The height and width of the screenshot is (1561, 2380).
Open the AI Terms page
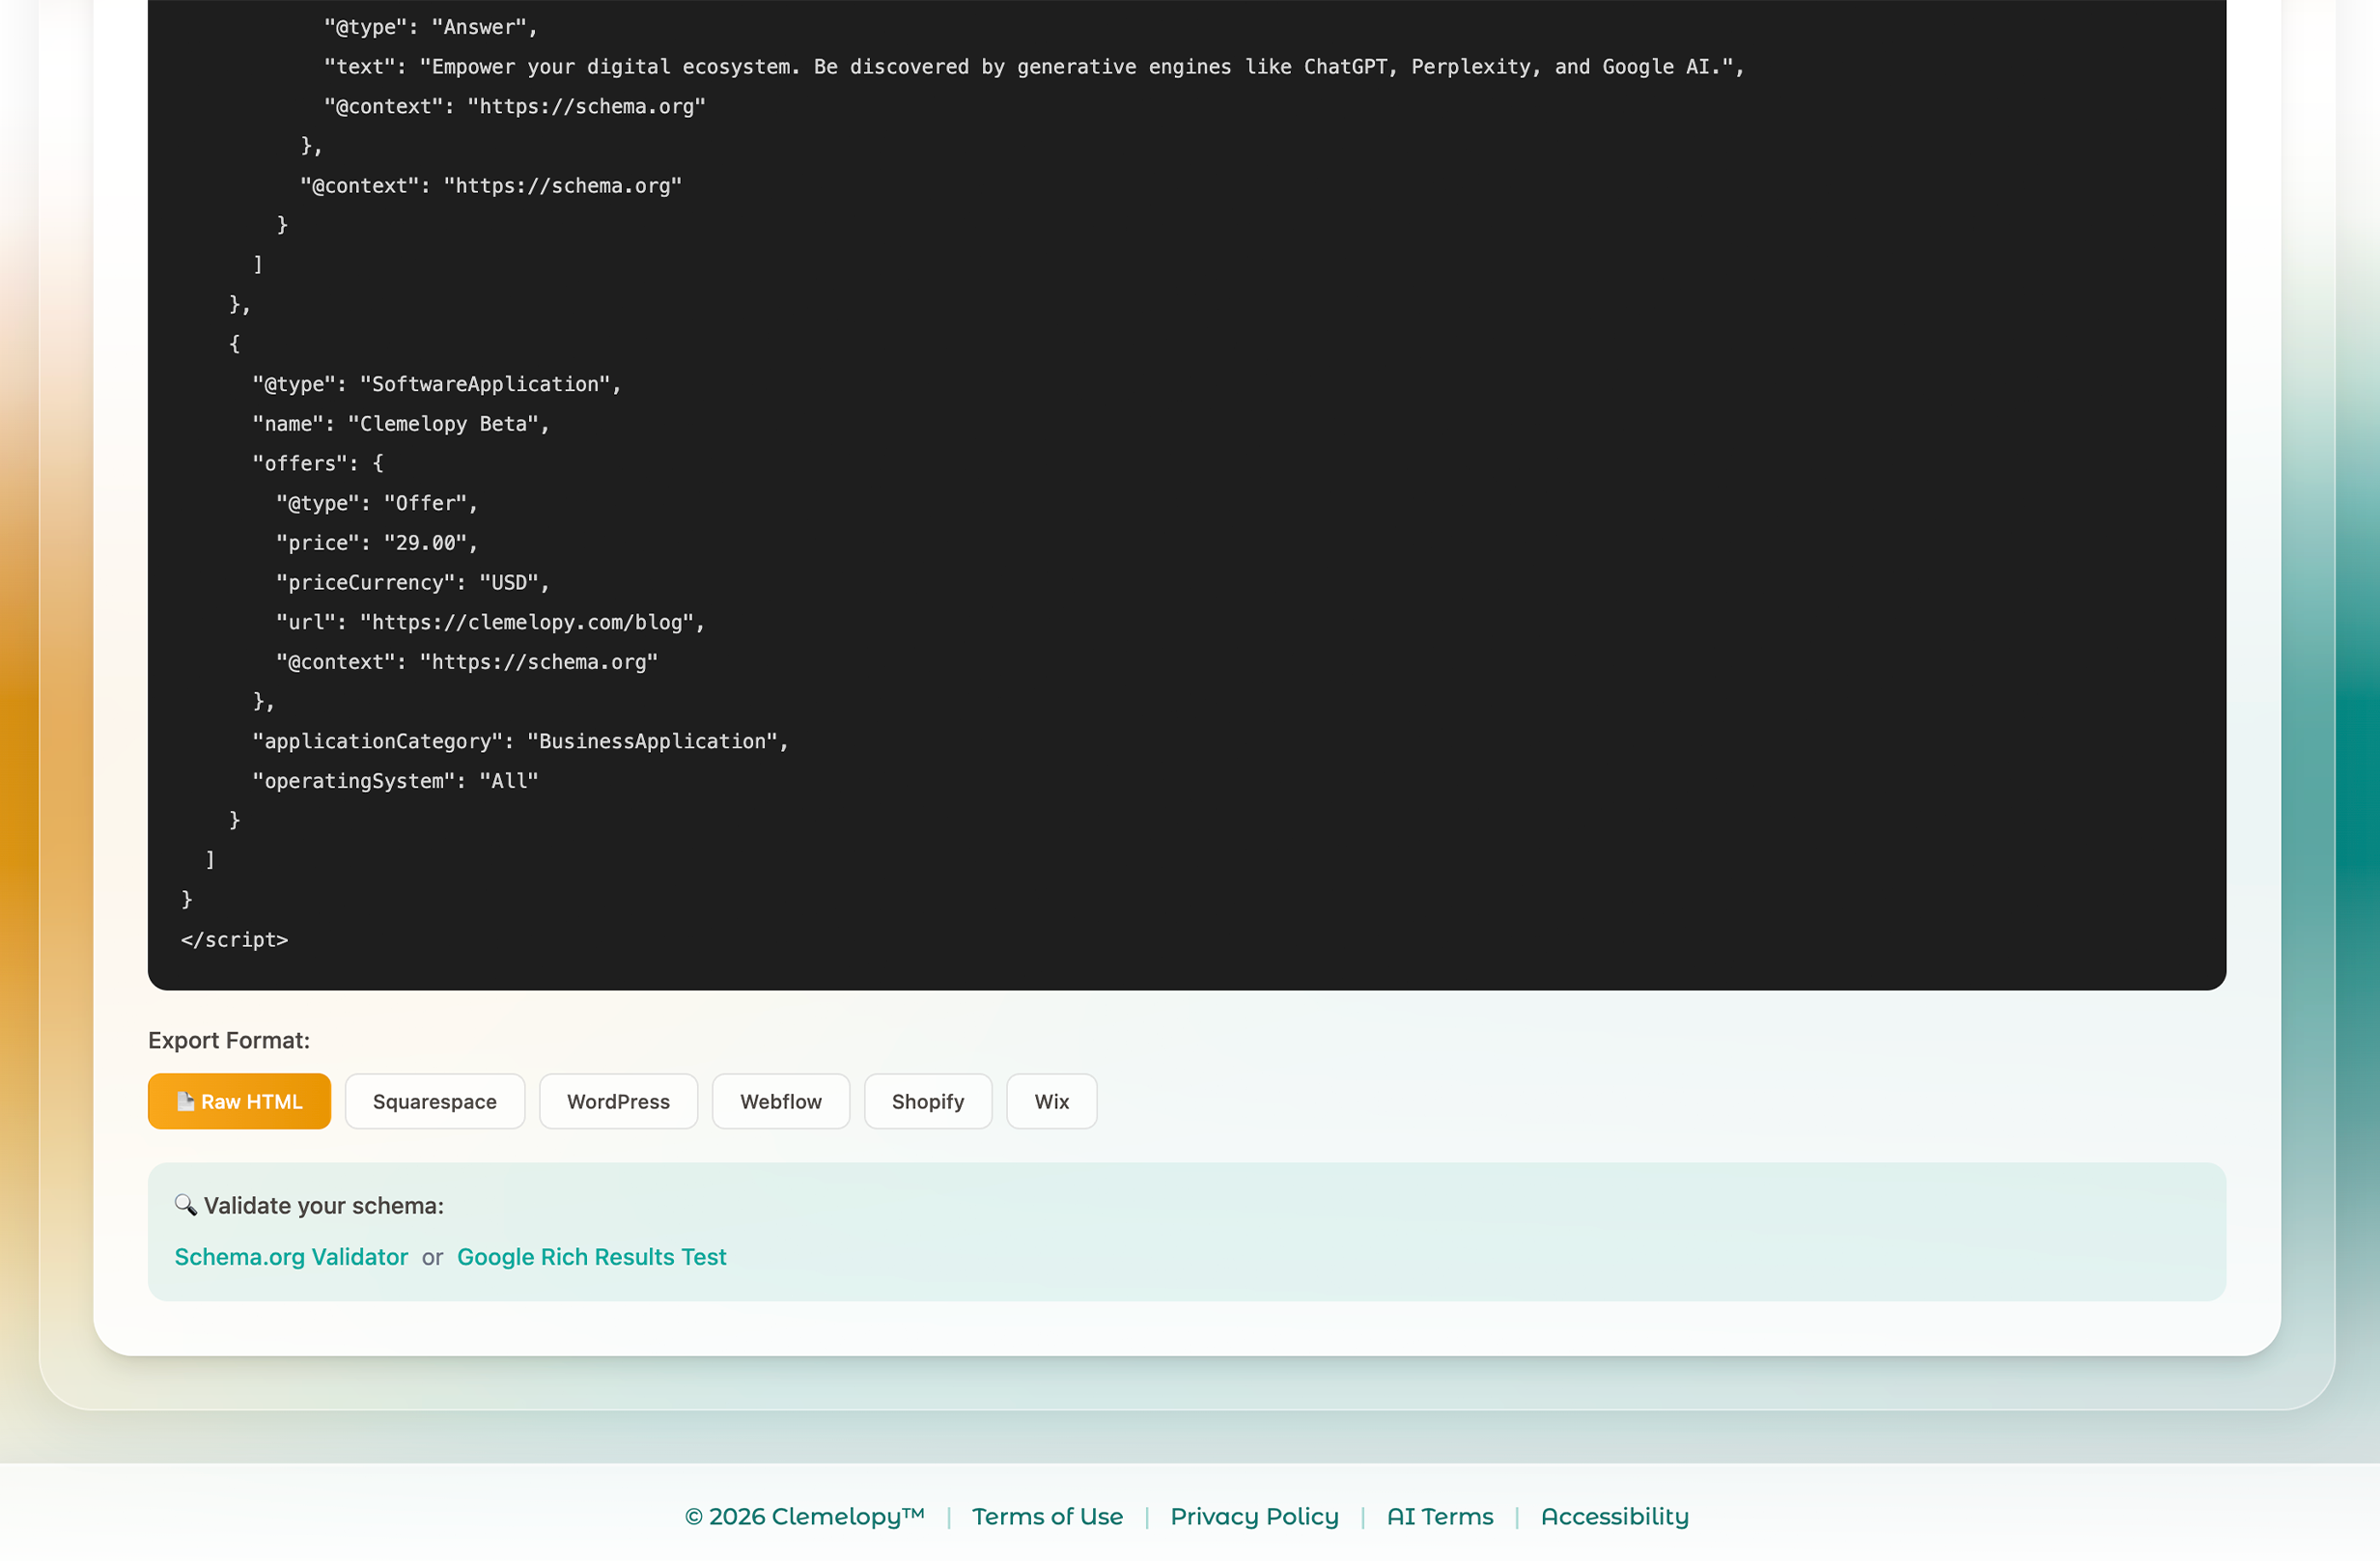click(1439, 1516)
